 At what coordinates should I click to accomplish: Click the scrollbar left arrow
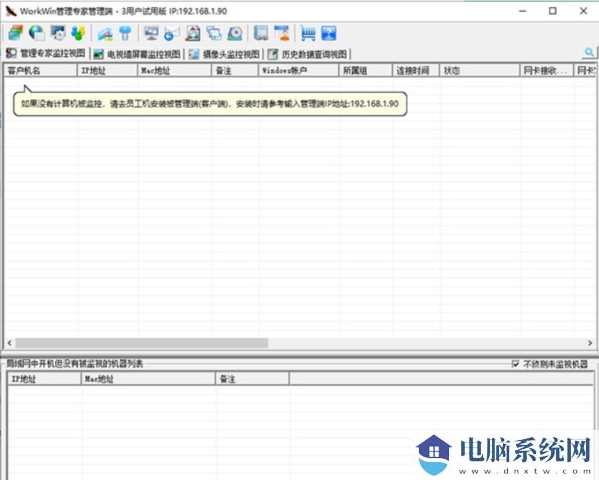pyautogui.click(x=10, y=343)
